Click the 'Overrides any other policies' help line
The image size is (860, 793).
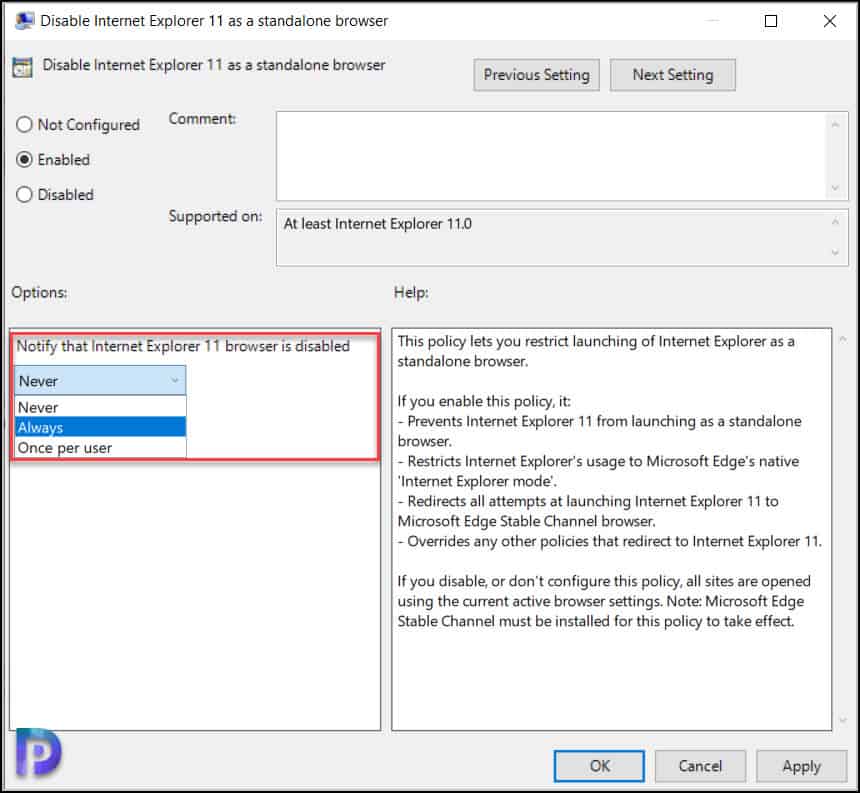tap(609, 541)
